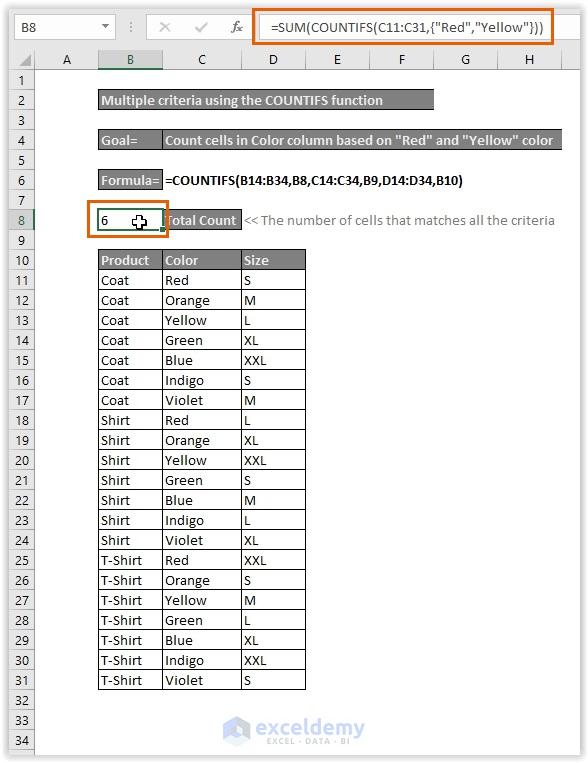Click the 'Product' column header cell
Image resolution: width=588 pixels, height=763 pixels.
[130, 260]
